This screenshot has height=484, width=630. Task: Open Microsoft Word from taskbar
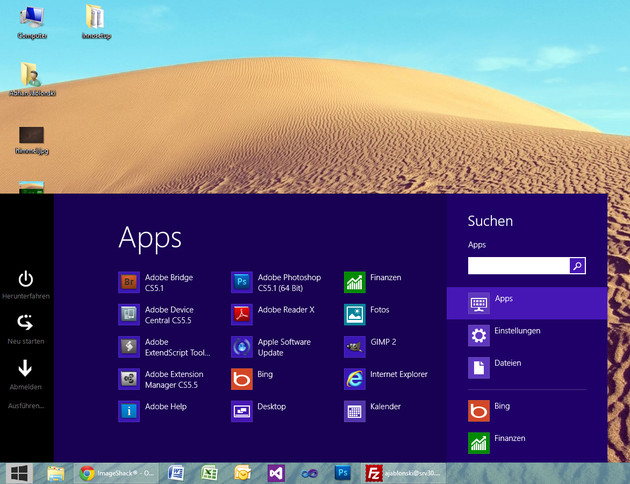pos(176,473)
